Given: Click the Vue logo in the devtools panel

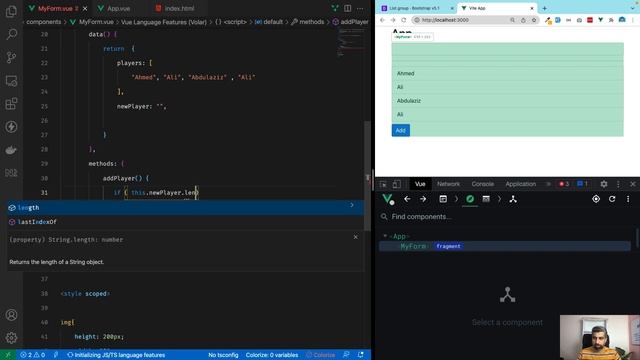Looking at the screenshot, I should [x=387, y=199].
